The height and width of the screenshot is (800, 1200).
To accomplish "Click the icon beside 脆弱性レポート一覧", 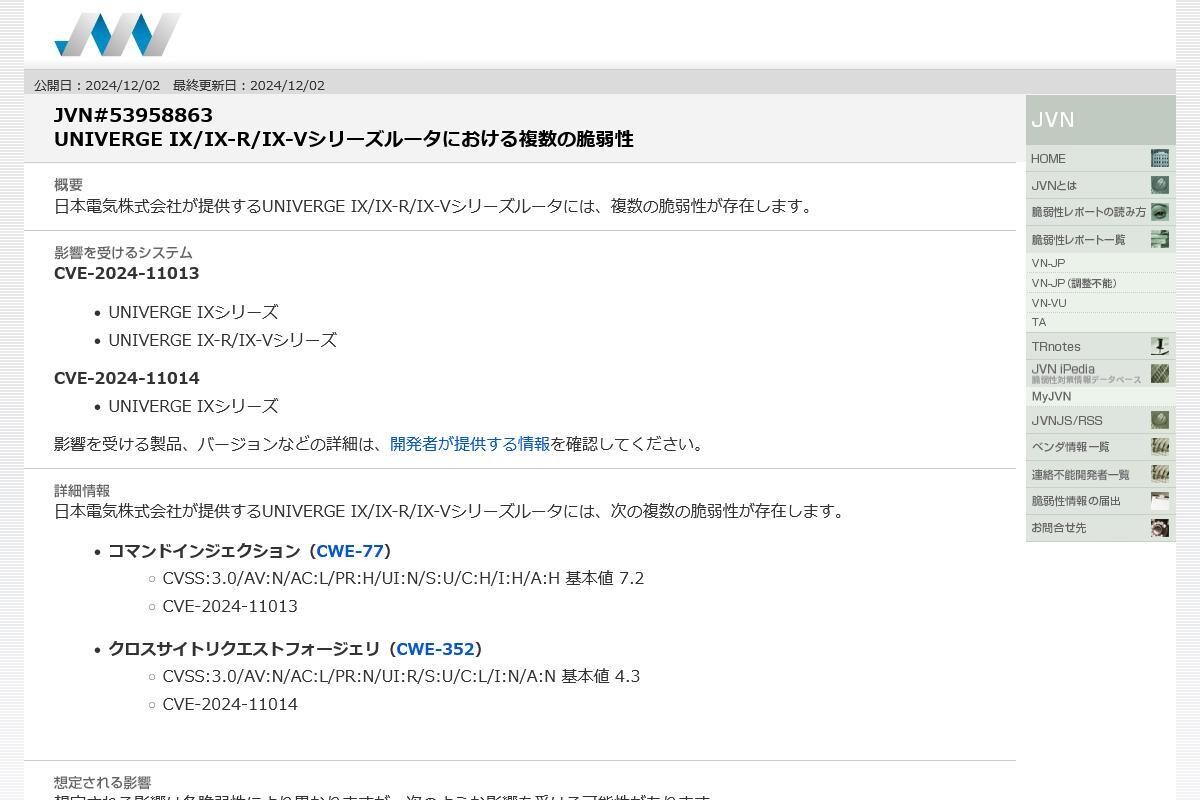I will point(1160,239).
